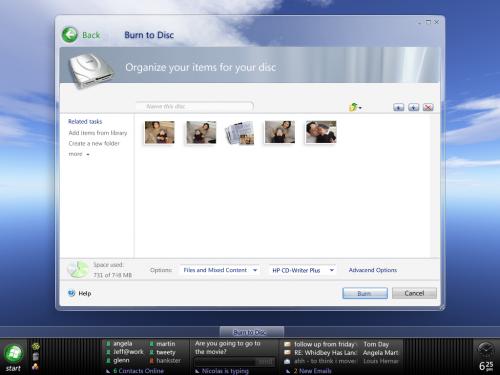Click contact name 'martin'
This screenshot has width=500, height=375.
[x=166, y=344]
